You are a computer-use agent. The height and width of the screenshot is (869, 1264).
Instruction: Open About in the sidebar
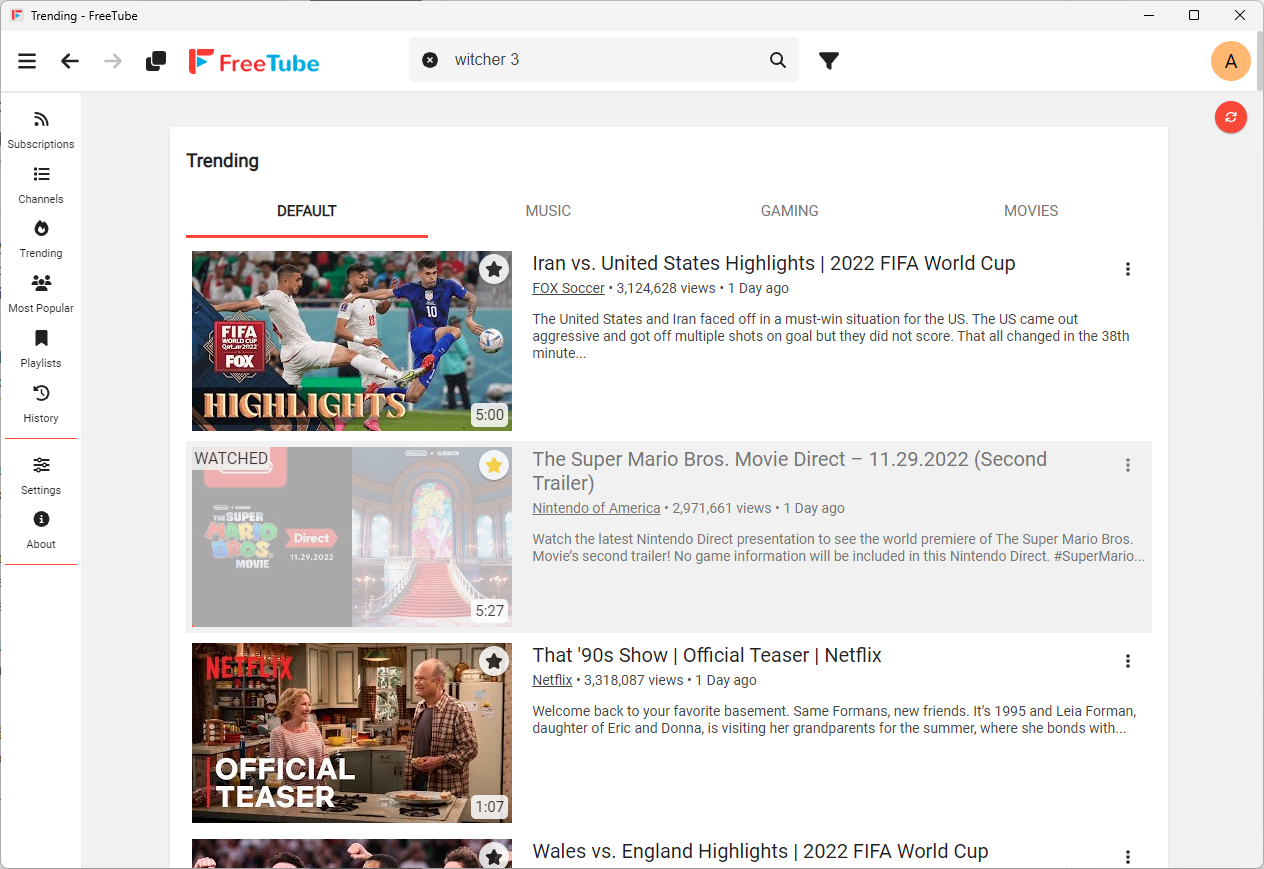click(x=41, y=530)
